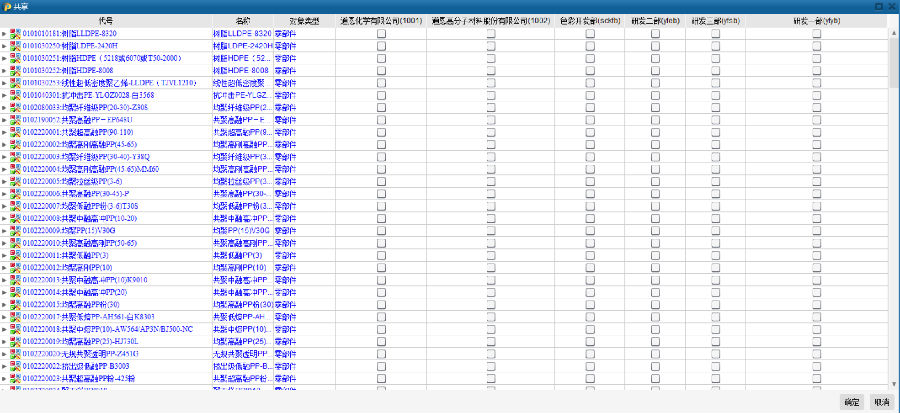The image size is (900, 413).
Task: Check the (1002) company box for row 0102220023
Action: click(491, 379)
